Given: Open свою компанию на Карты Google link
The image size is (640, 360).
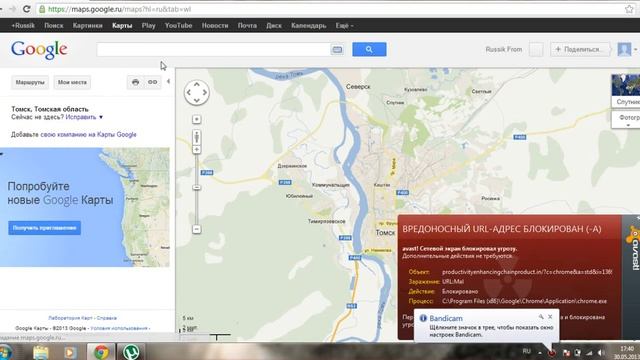Looking at the screenshot, I should click(x=89, y=134).
